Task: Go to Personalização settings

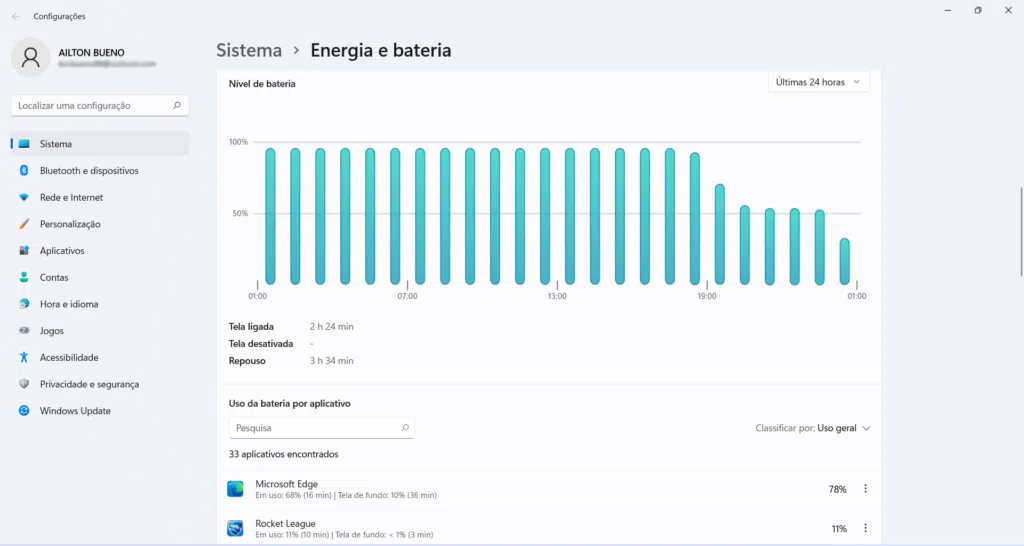Action: pos(70,224)
